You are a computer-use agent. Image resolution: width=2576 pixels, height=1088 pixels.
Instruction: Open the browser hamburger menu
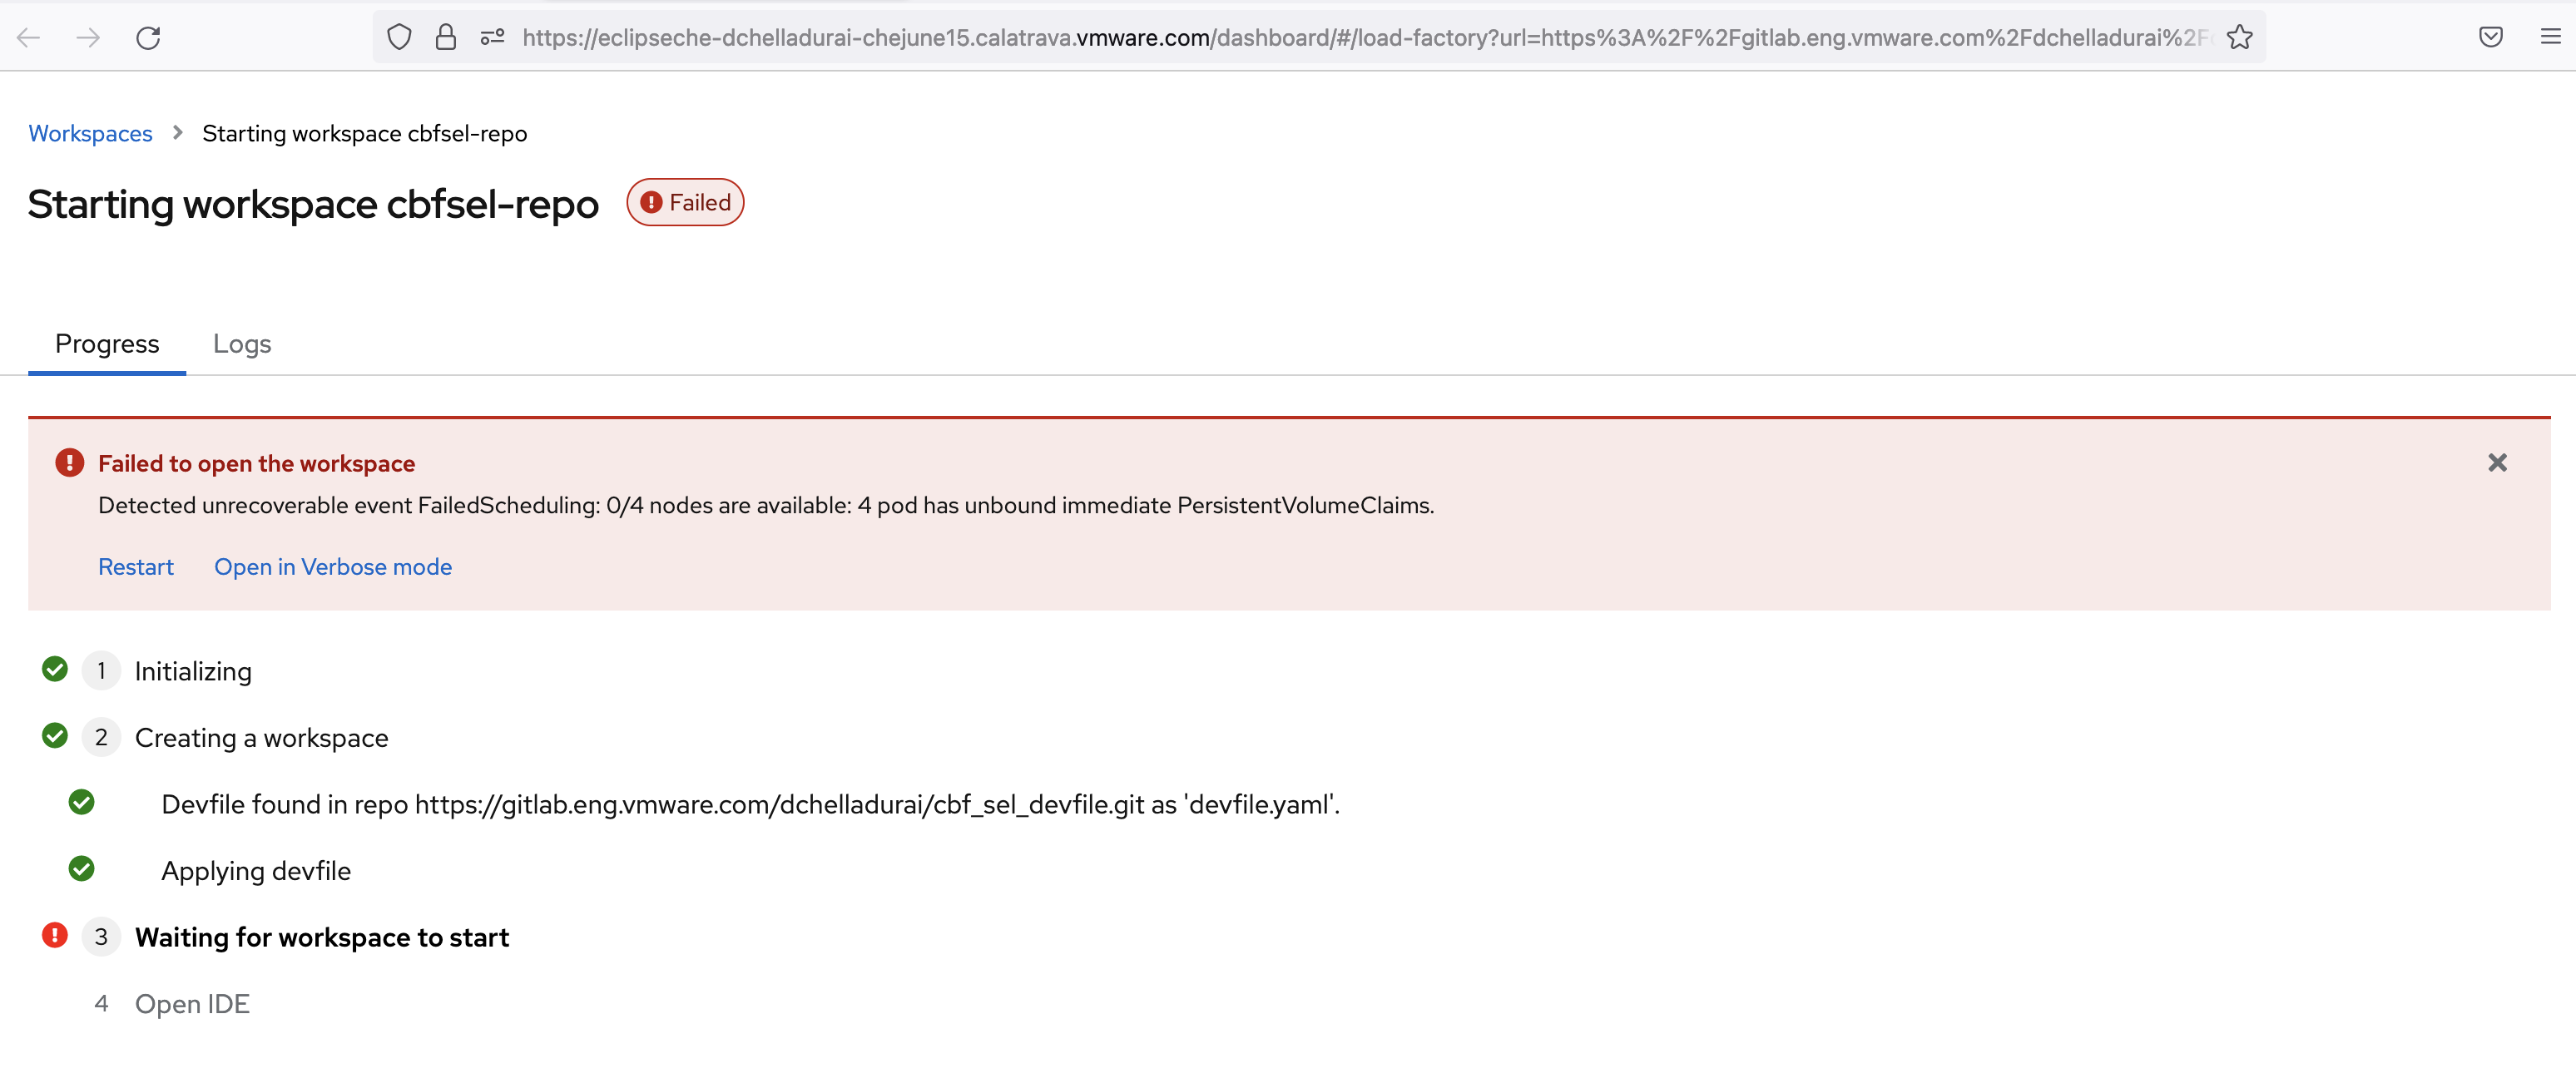click(2550, 38)
